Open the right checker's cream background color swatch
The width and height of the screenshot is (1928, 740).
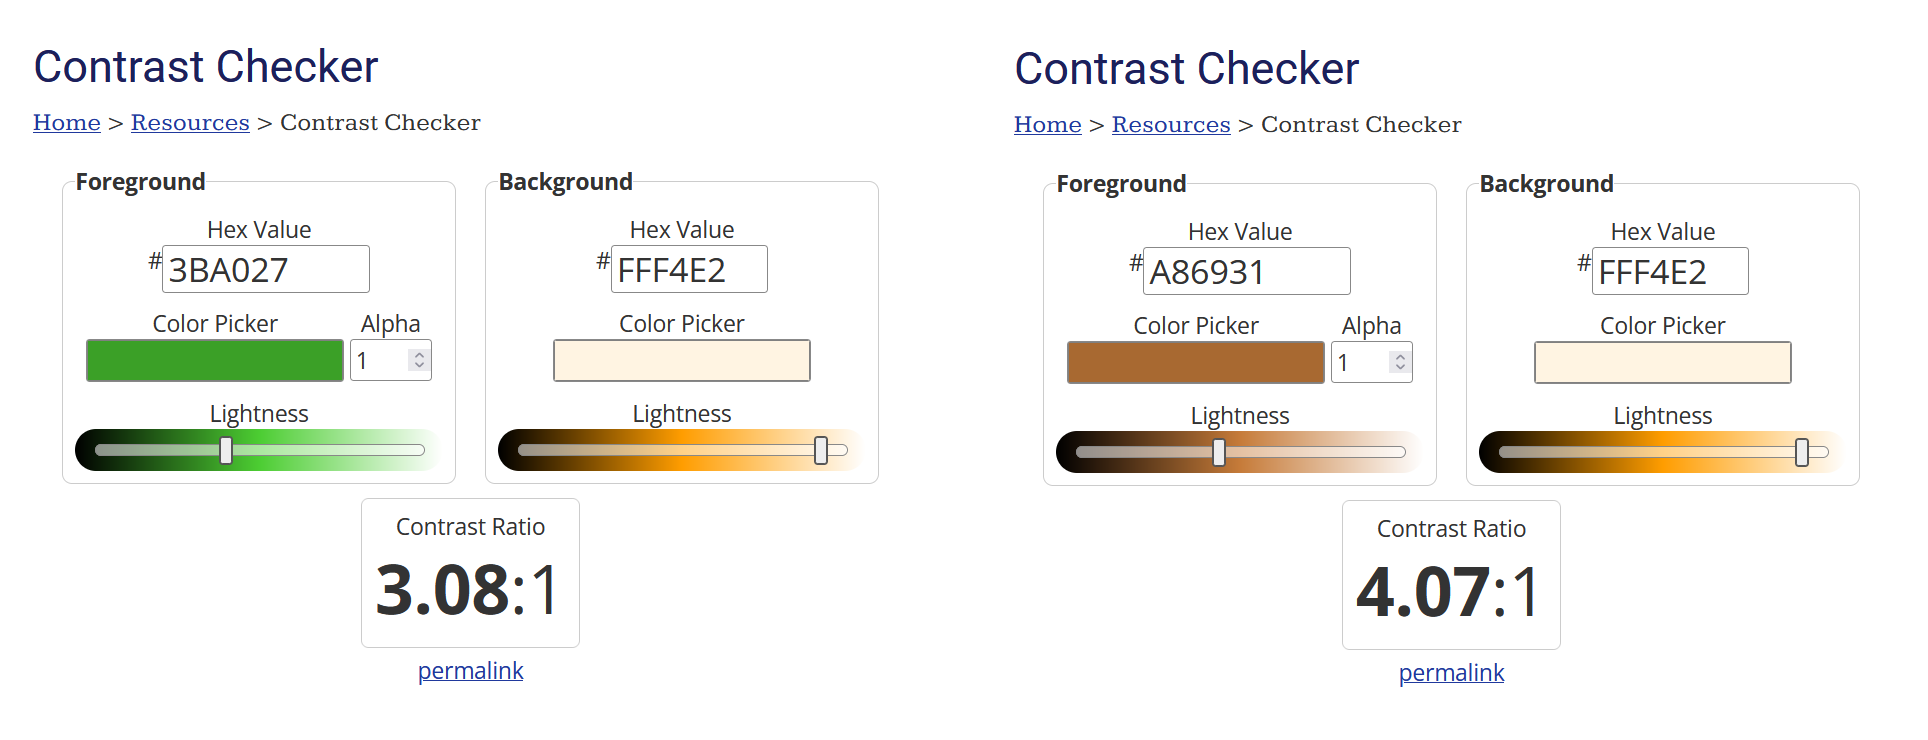(1663, 362)
